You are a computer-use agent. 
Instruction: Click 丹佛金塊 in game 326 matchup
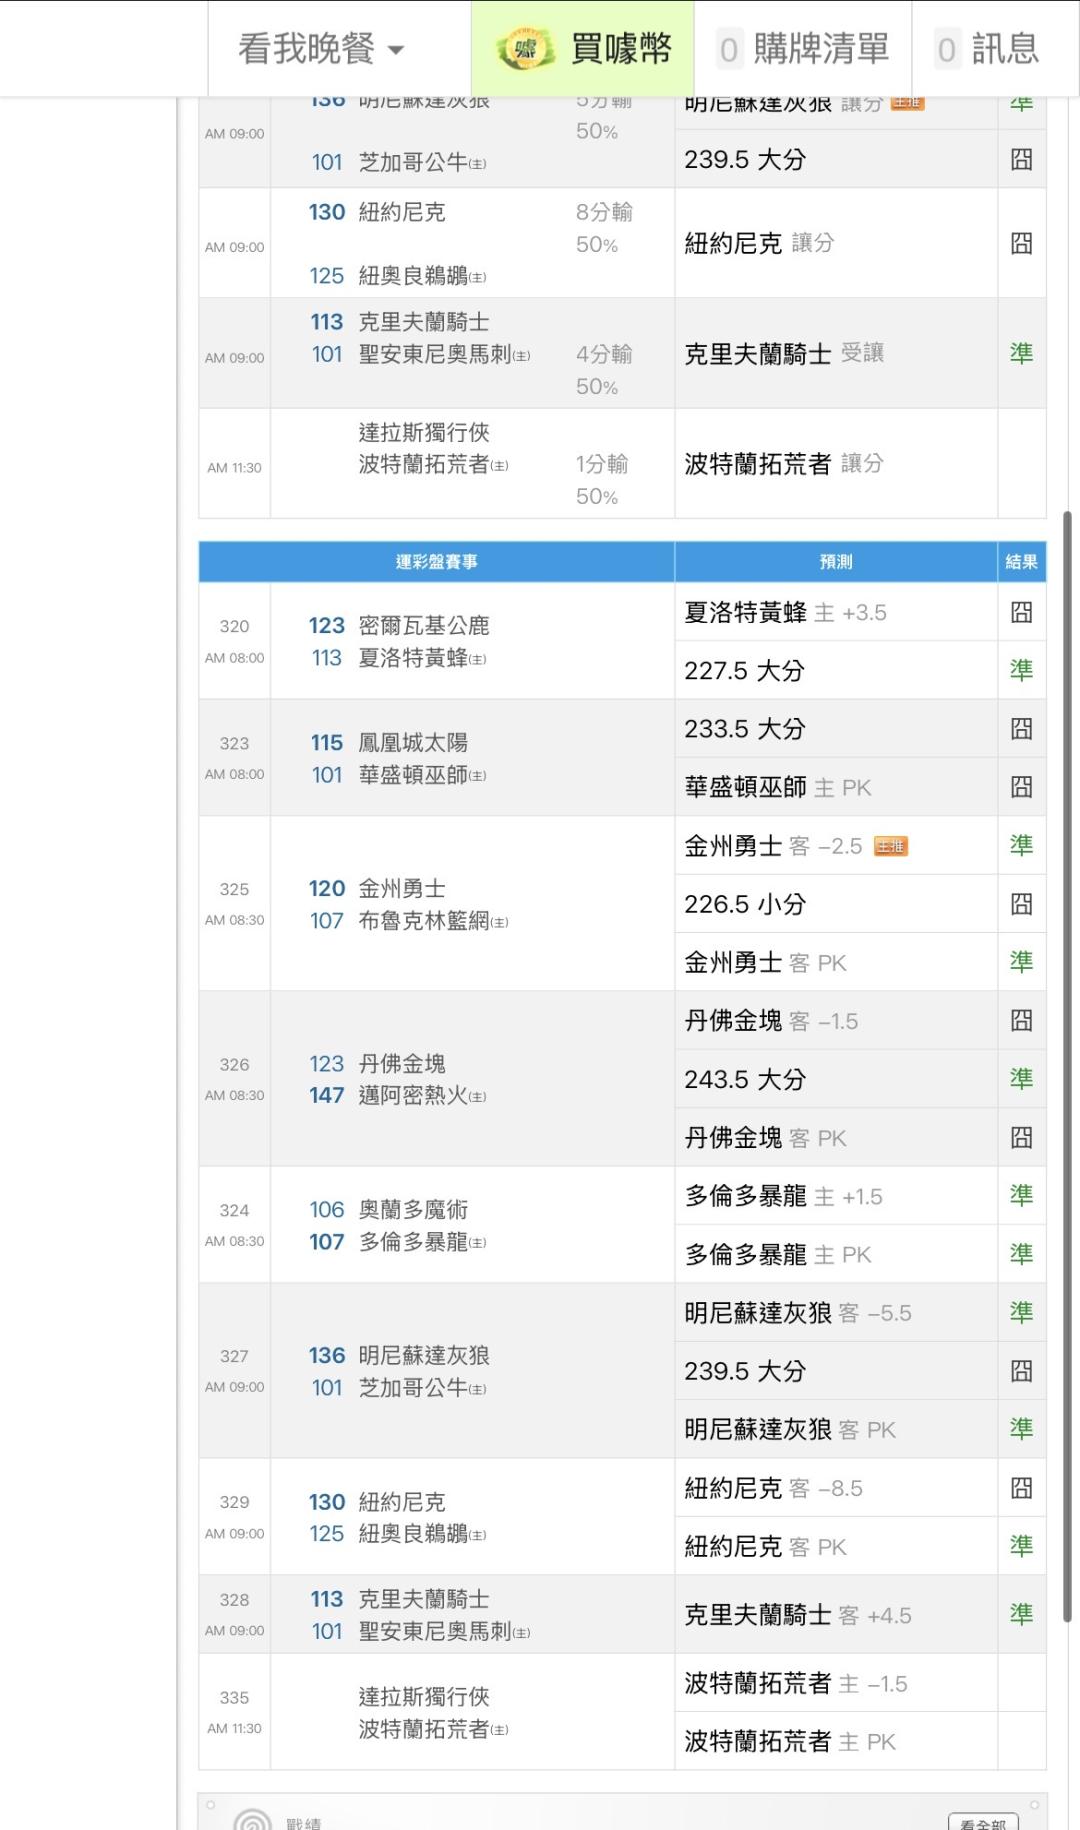point(402,1064)
